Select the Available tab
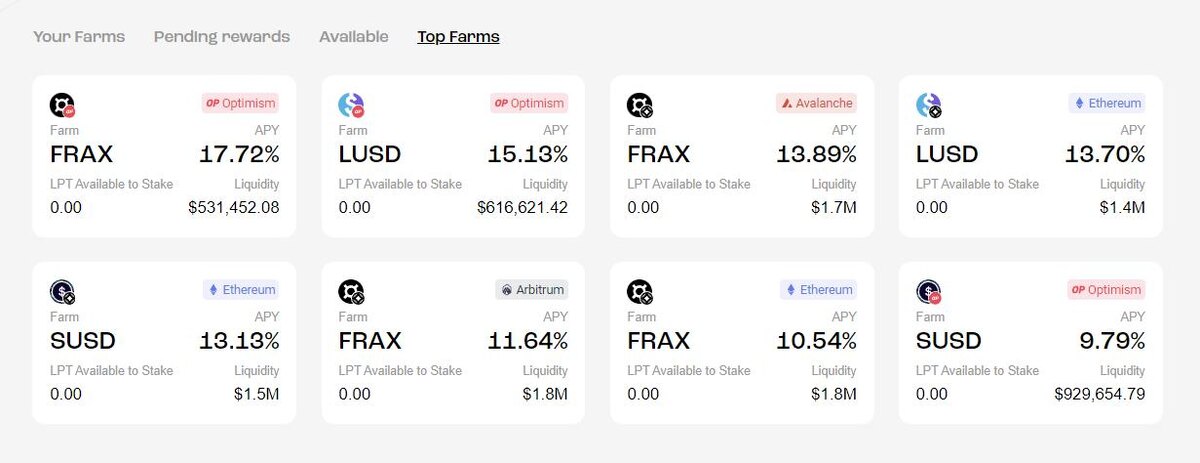Image resolution: width=1200 pixels, height=463 pixels. (x=353, y=37)
